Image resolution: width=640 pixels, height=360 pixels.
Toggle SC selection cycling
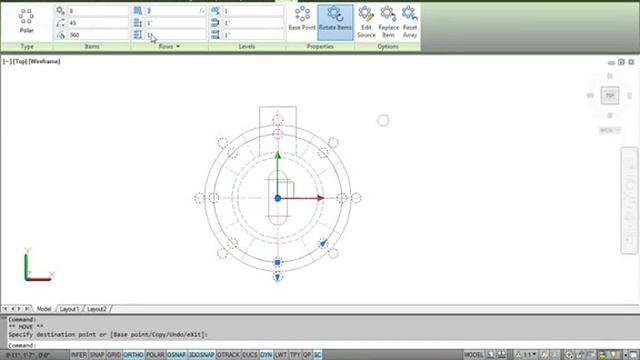coord(318,355)
